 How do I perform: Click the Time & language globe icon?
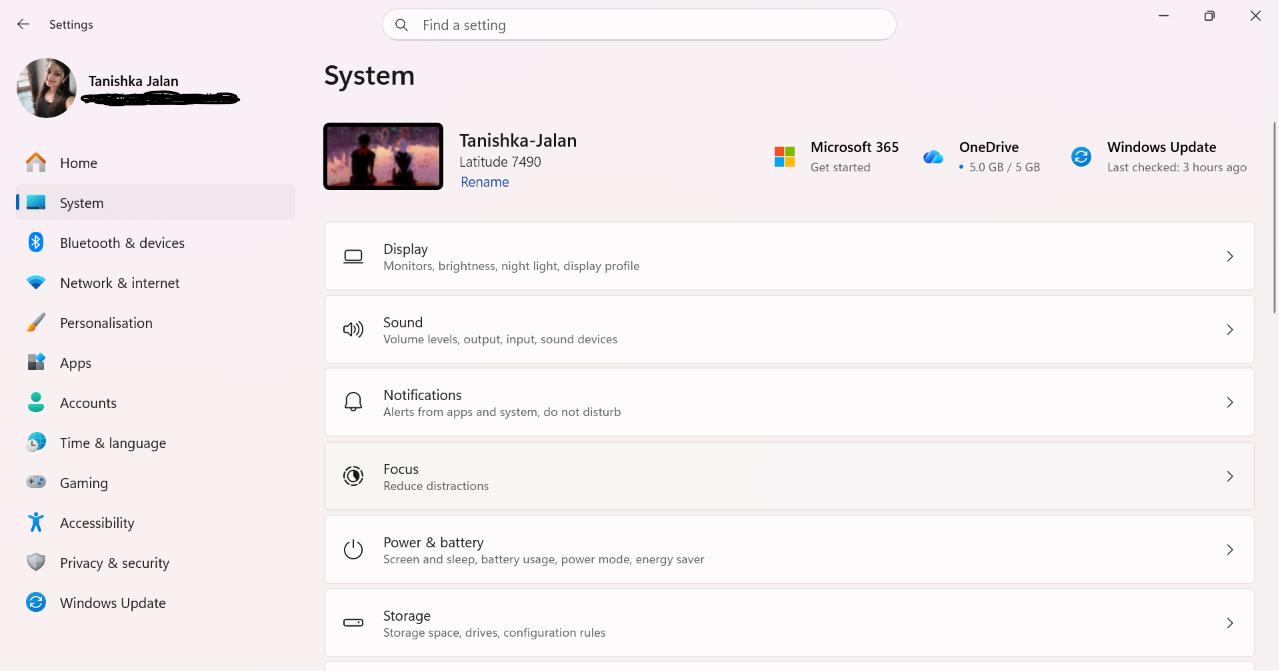(36, 442)
